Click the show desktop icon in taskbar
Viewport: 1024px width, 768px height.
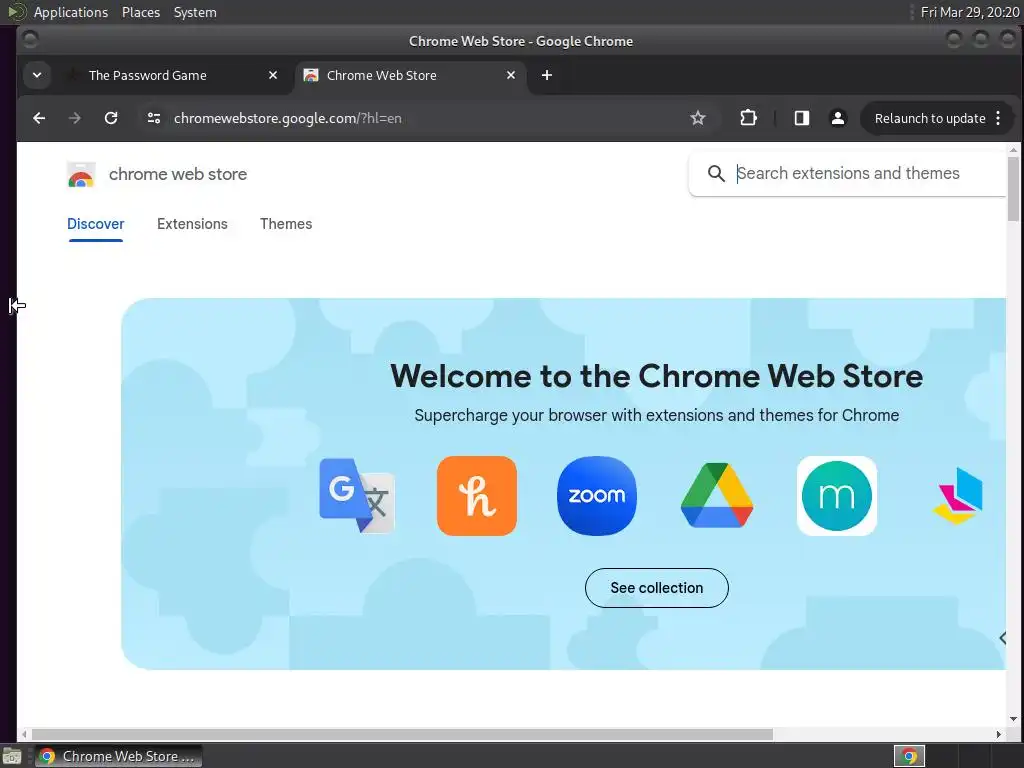coord(12,757)
